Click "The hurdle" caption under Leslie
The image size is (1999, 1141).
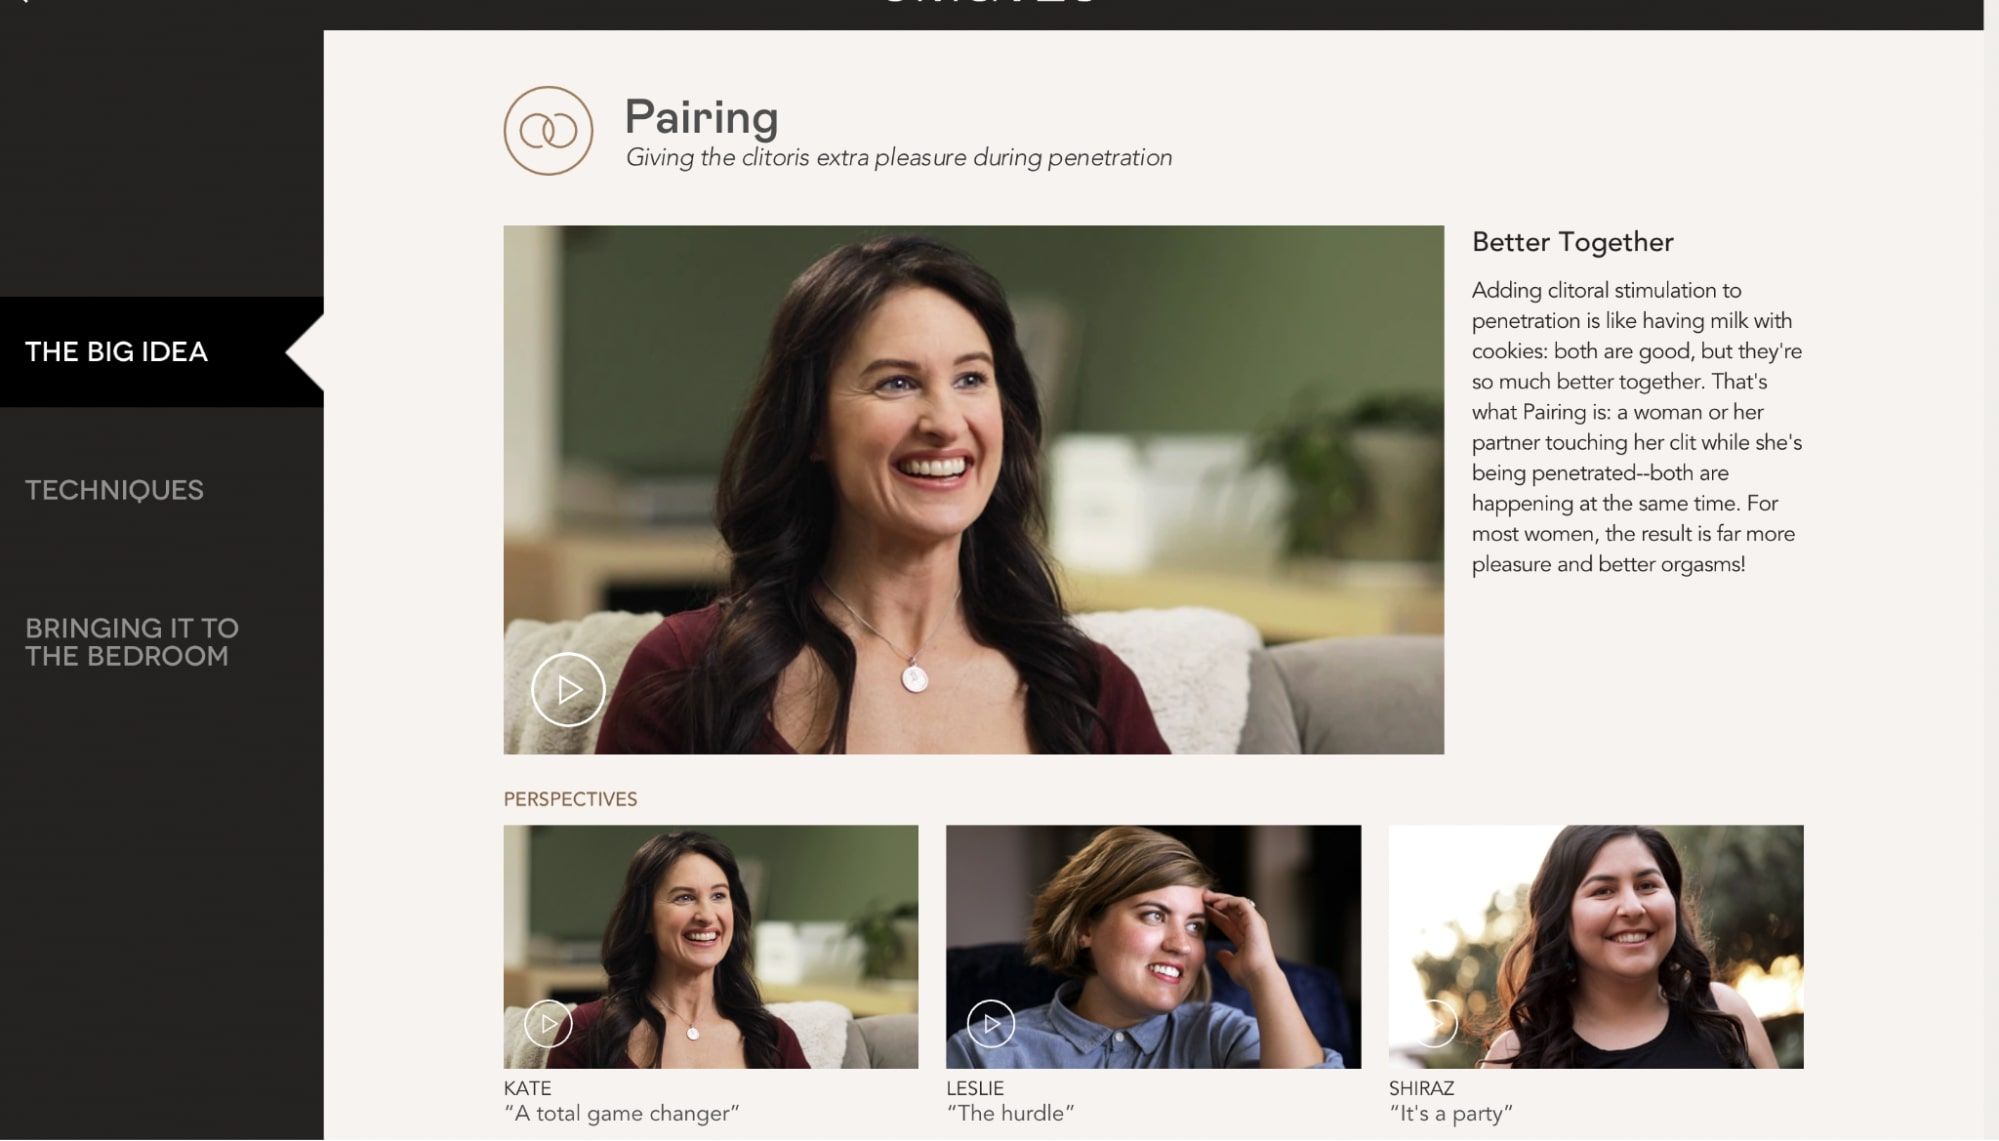(1010, 1114)
